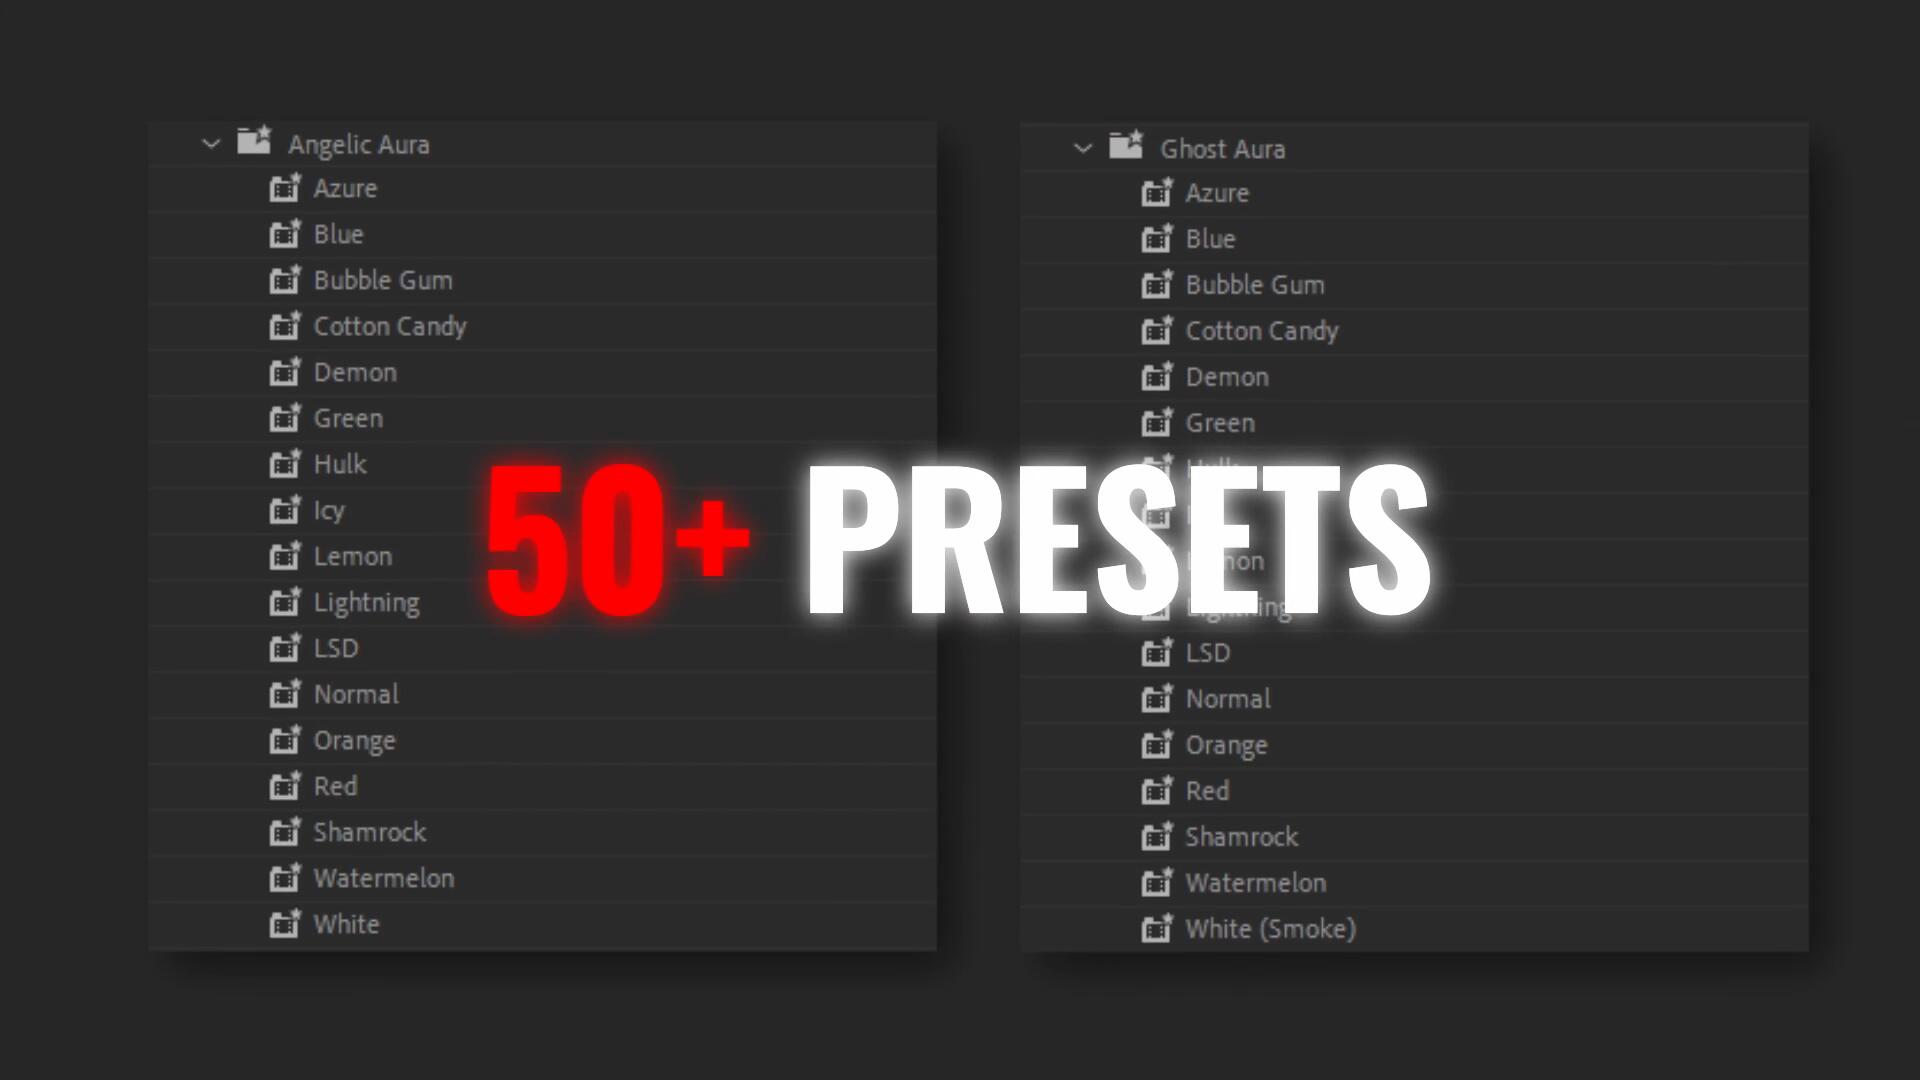The image size is (1920, 1080).
Task: Select the White (Smoke) preset
Action: 1270,928
